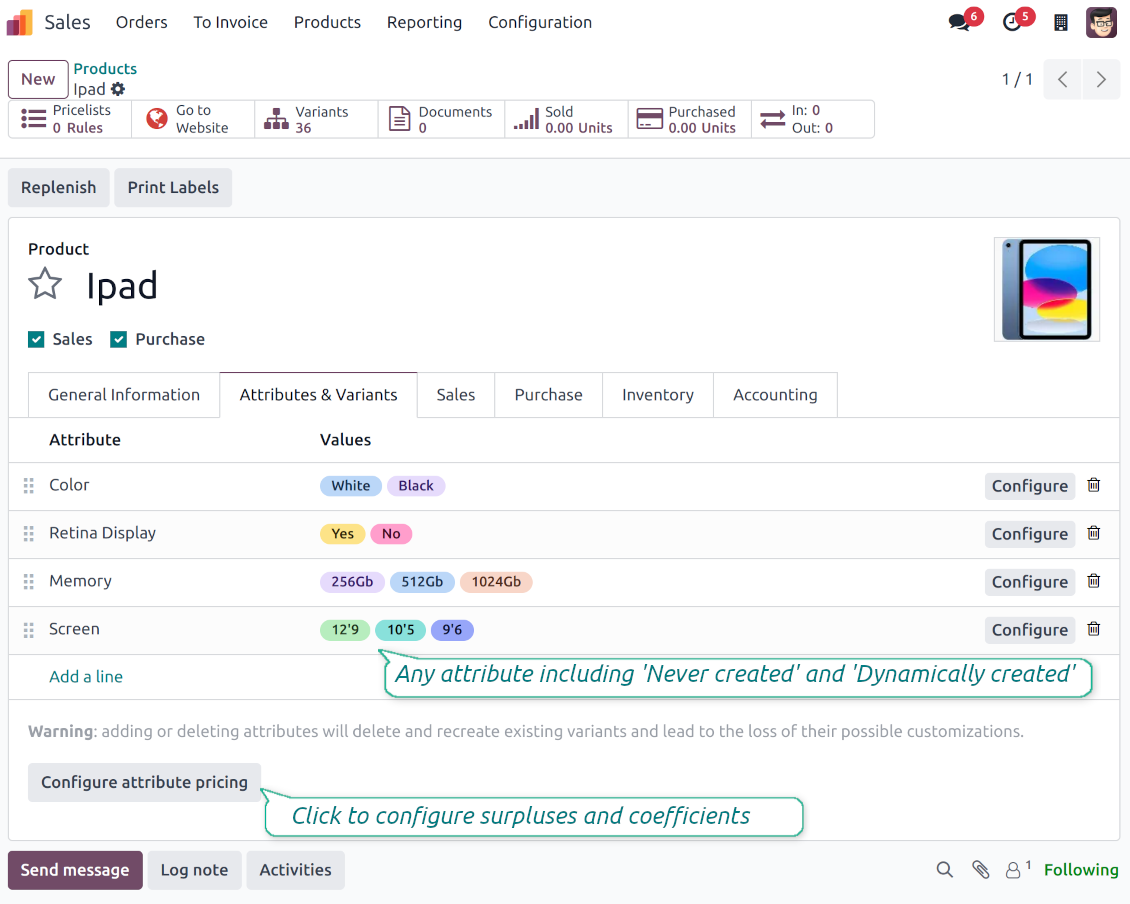Open Purchased 0.00 Units stat button

point(690,119)
